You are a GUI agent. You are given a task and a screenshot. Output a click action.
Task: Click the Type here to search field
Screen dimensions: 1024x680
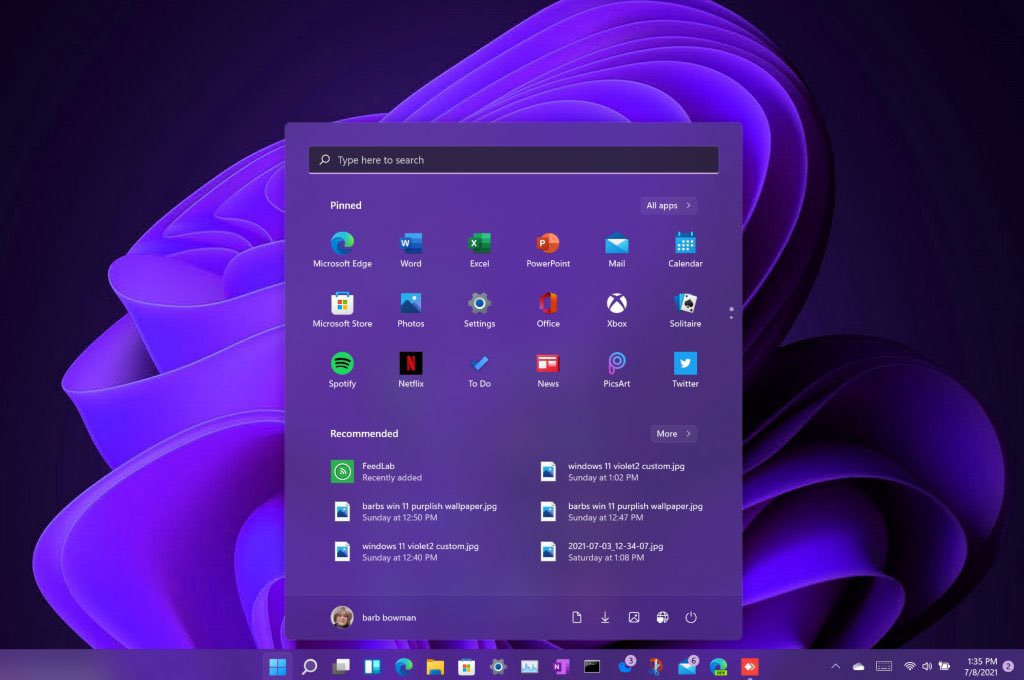point(513,160)
